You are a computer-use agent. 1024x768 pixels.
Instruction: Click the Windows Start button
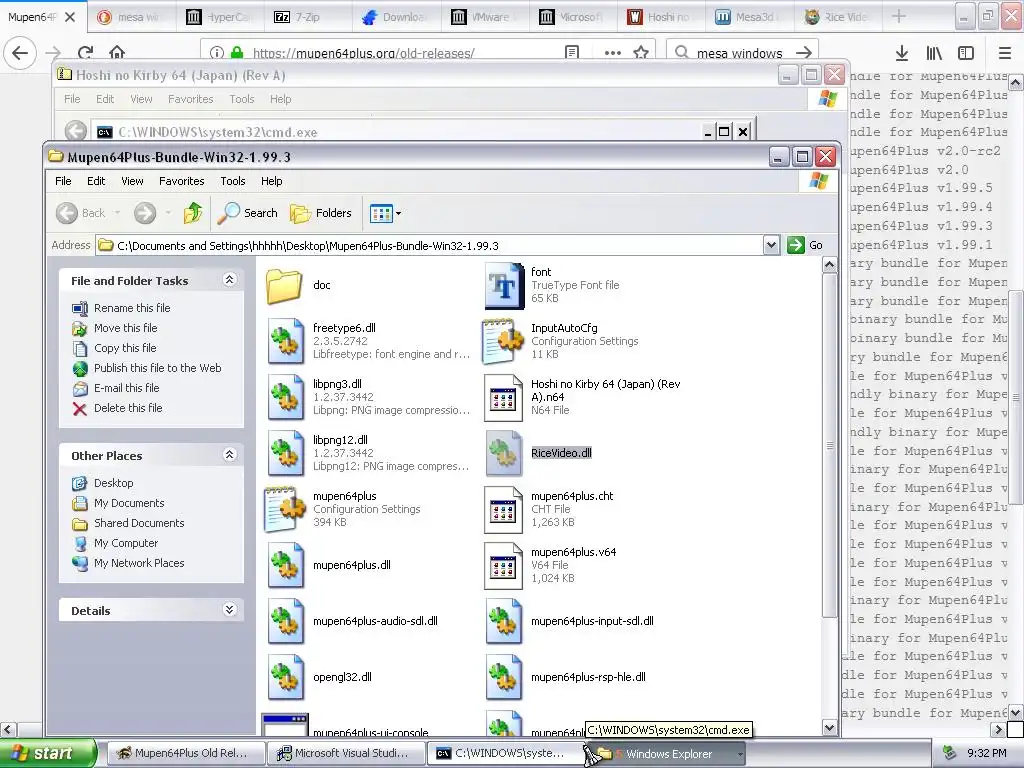(48, 753)
